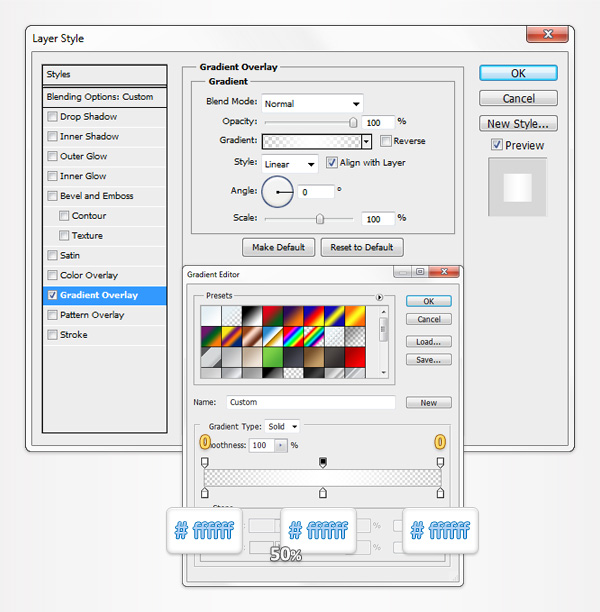Image resolution: width=600 pixels, height=612 pixels.
Task: Open the Gradient Type dropdown set to Solid
Action: click(280, 427)
